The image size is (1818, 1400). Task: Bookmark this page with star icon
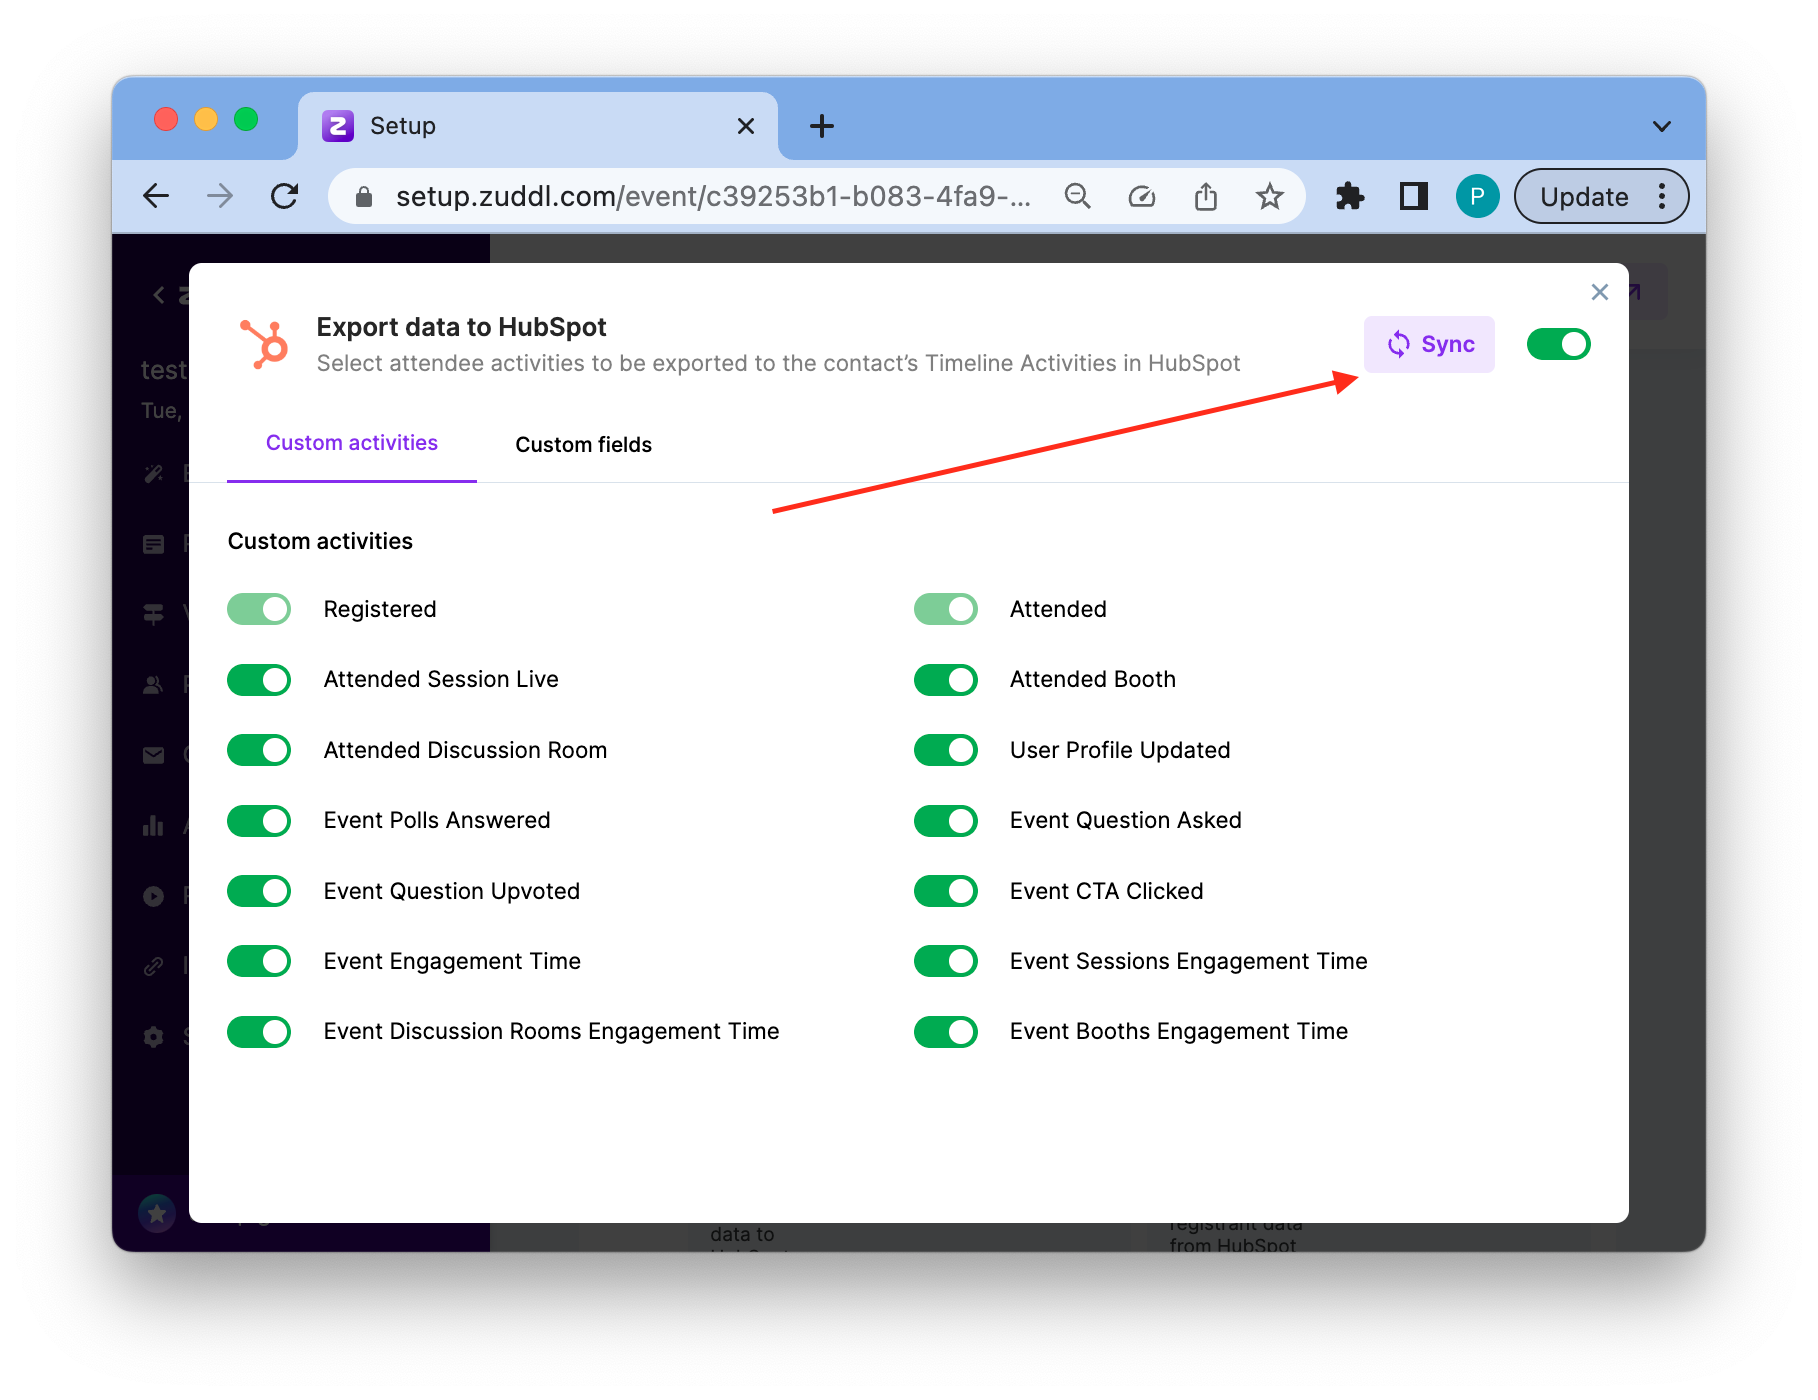(x=1270, y=196)
